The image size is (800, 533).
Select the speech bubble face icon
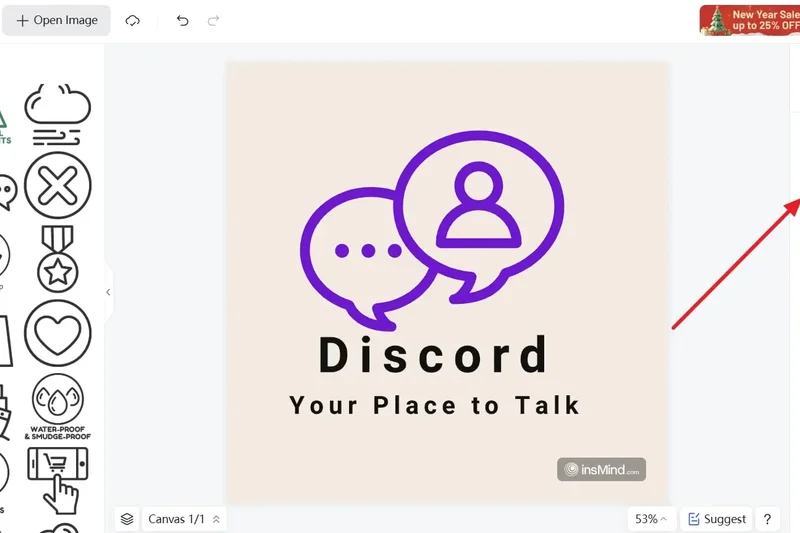pyautogui.click(x=7, y=192)
